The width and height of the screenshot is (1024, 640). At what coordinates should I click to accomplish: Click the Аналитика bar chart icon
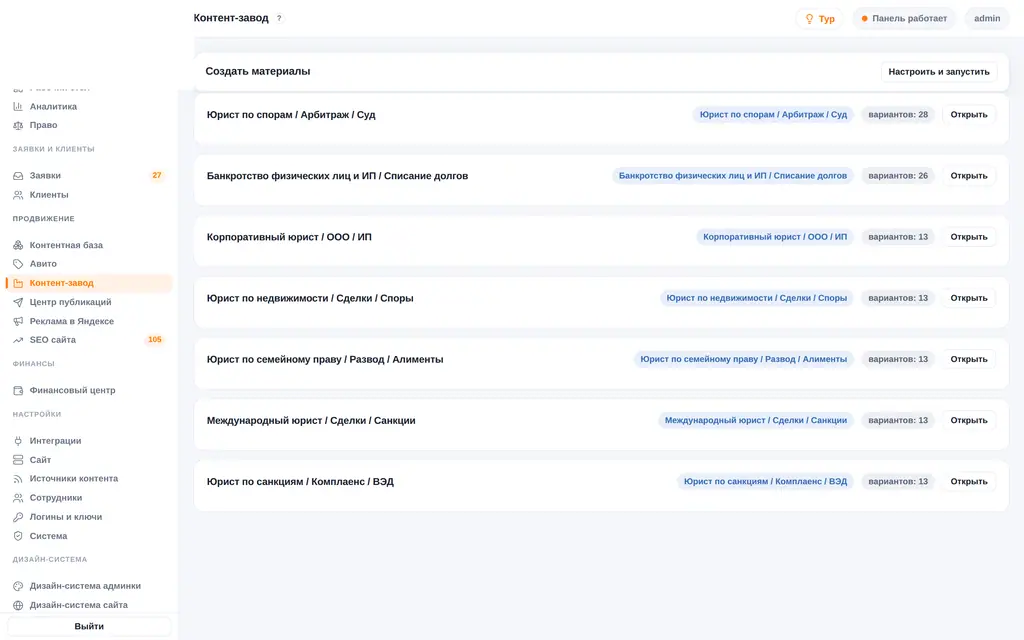tap(18, 106)
